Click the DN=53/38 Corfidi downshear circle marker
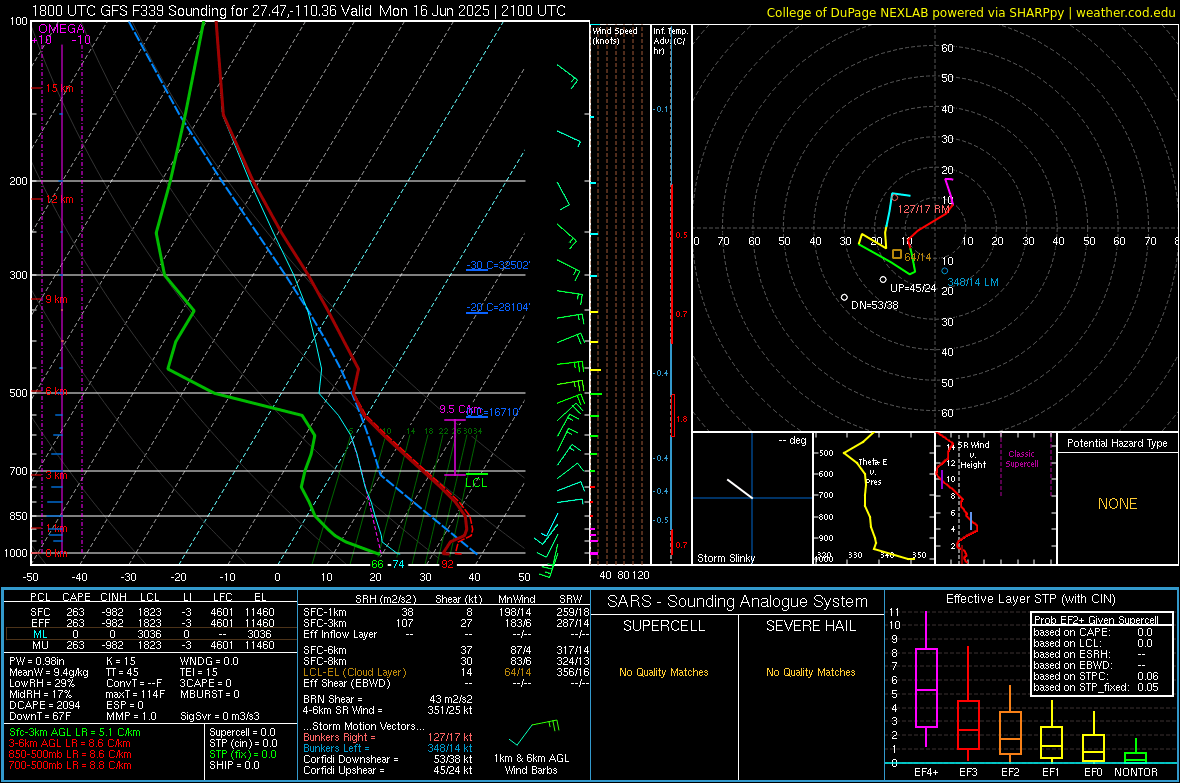 pos(844,298)
